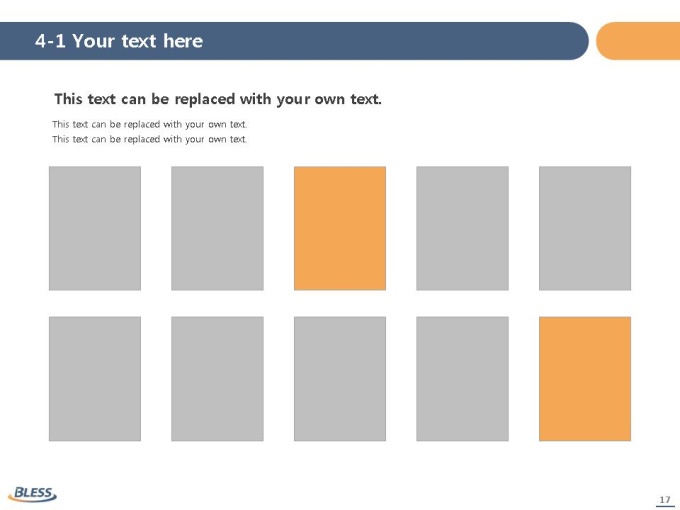Viewport: 680px width, 510px height.
Task: Click the middle gray rectangle in bottom row
Action: 340,379
